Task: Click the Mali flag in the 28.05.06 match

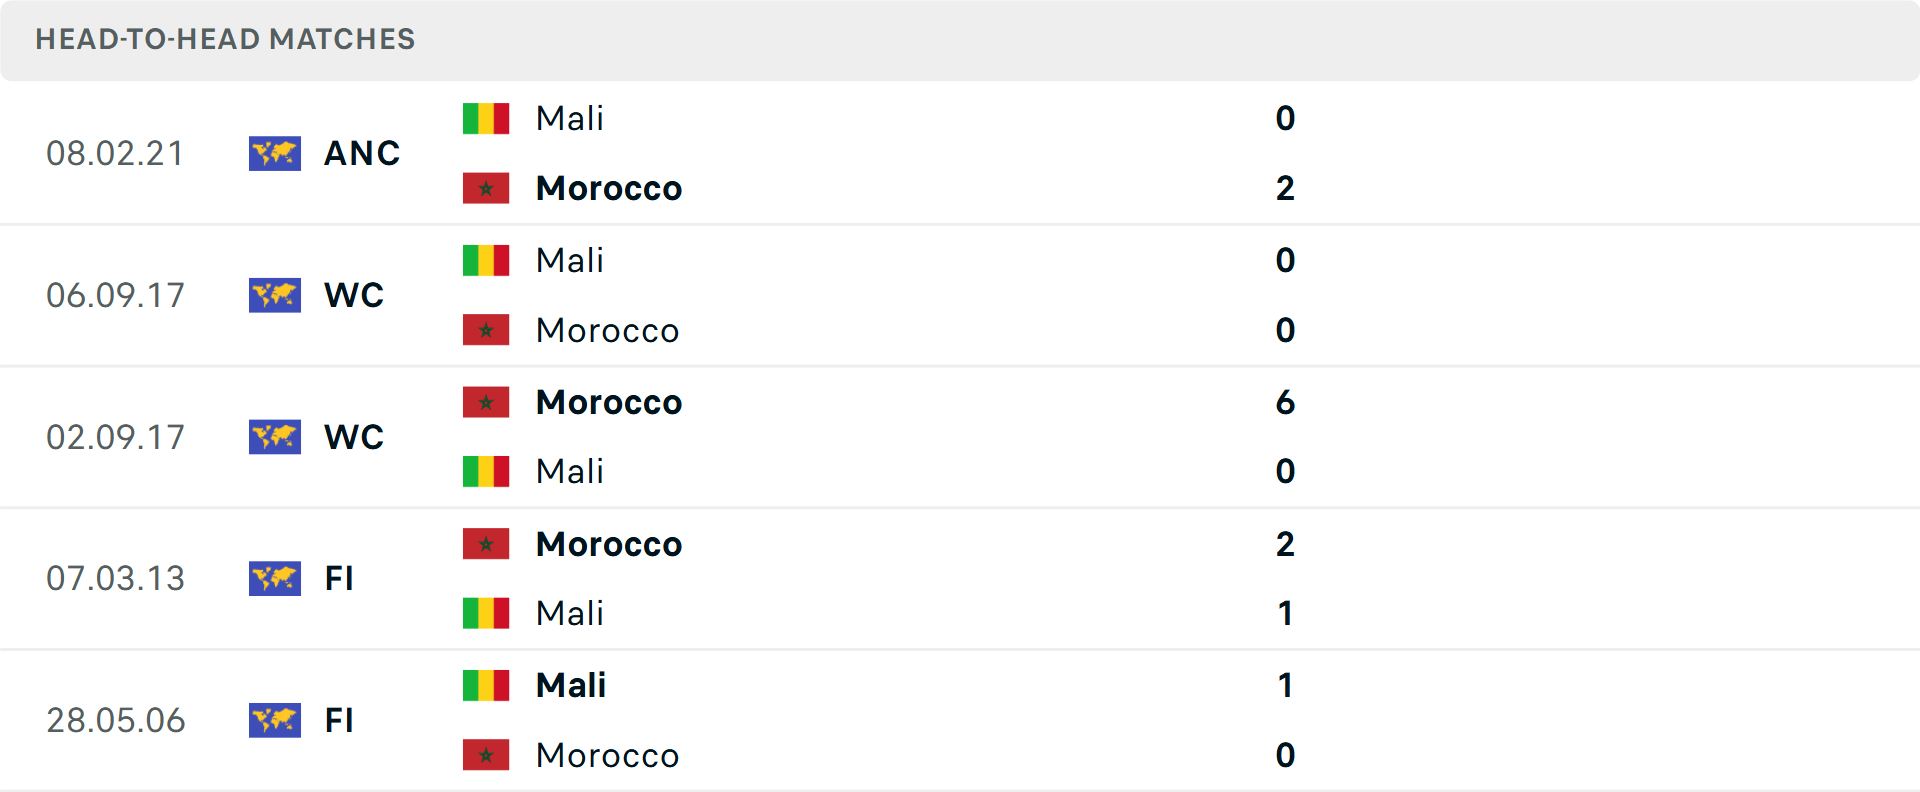Action: point(486,685)
